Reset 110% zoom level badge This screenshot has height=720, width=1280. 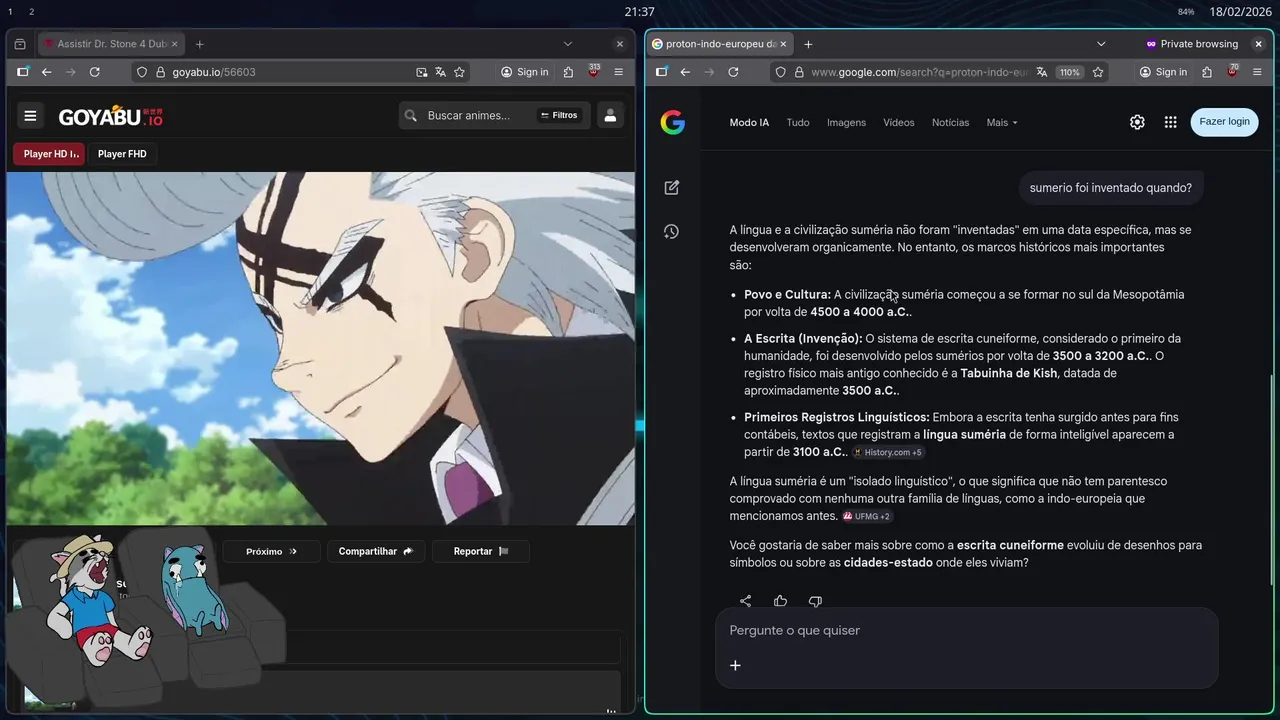(1070, 72)
